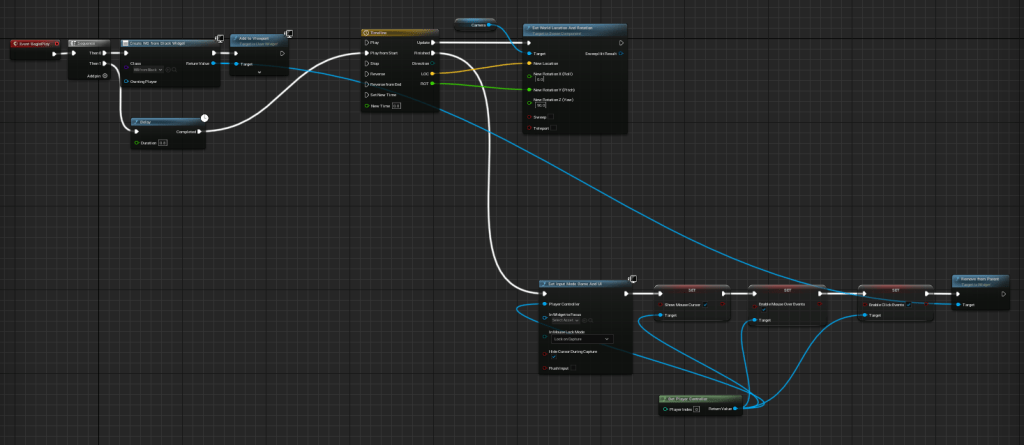The height and width of the screenshot is (445, 1024).
Task: Click the Add pin plus icon on Sequence
Action: pos(106,75)
